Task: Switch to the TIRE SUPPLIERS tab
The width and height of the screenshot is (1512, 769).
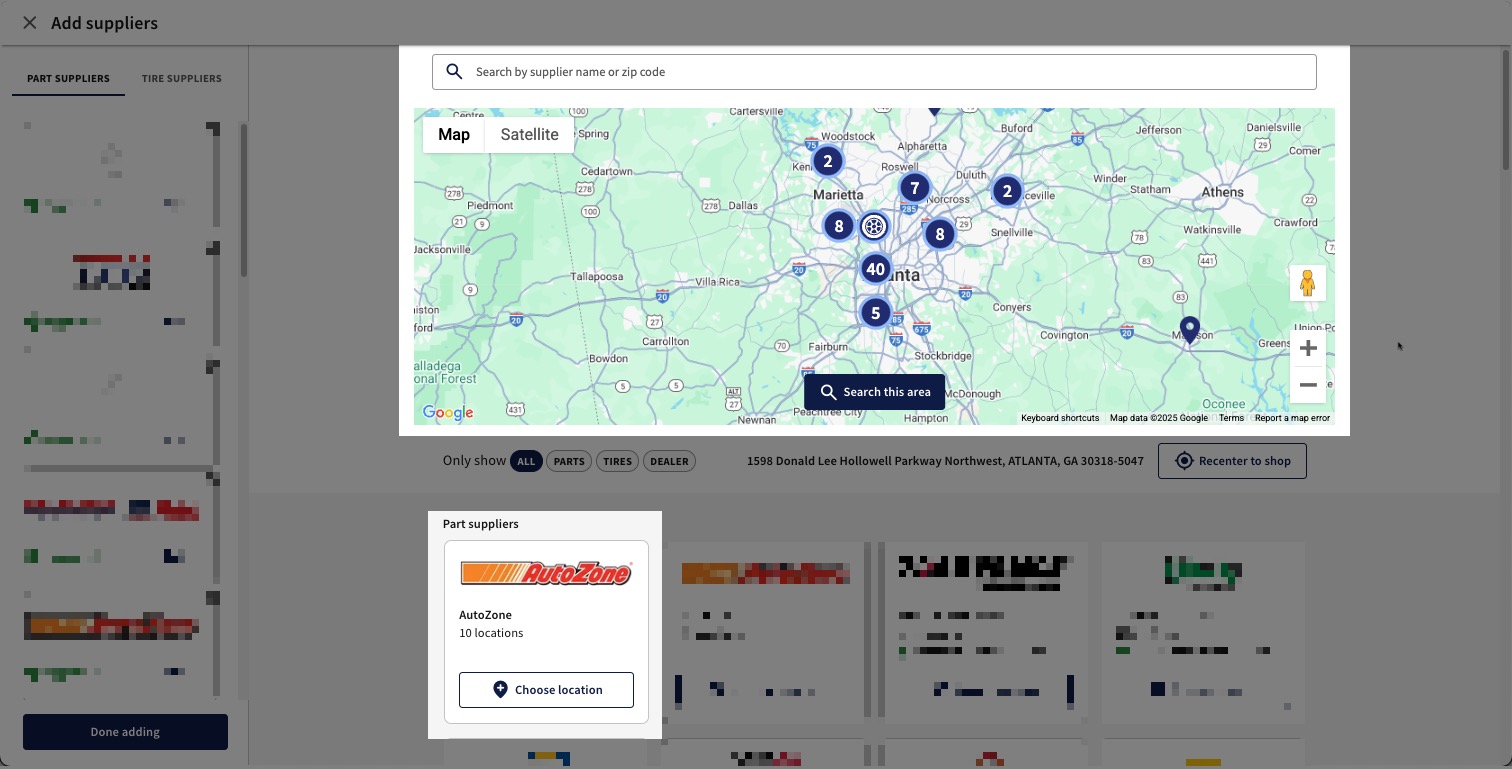Action: point(181,78)
